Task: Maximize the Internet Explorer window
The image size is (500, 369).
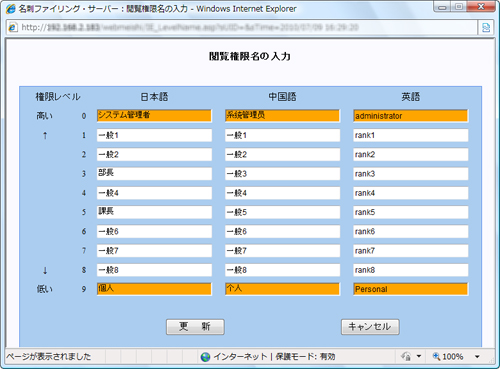Action: (459, 7)
